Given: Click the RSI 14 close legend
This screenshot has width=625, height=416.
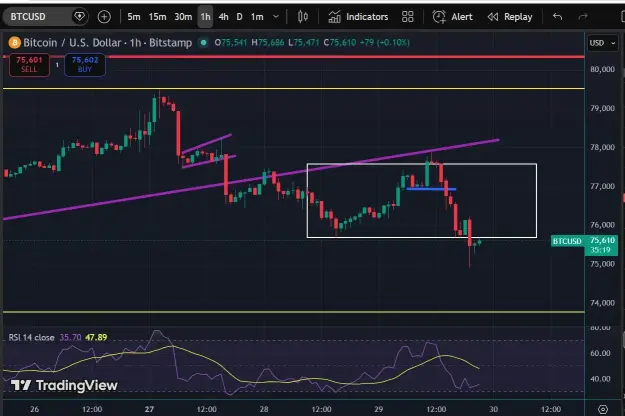Looking at the screenshot, I should click(31, 338).
